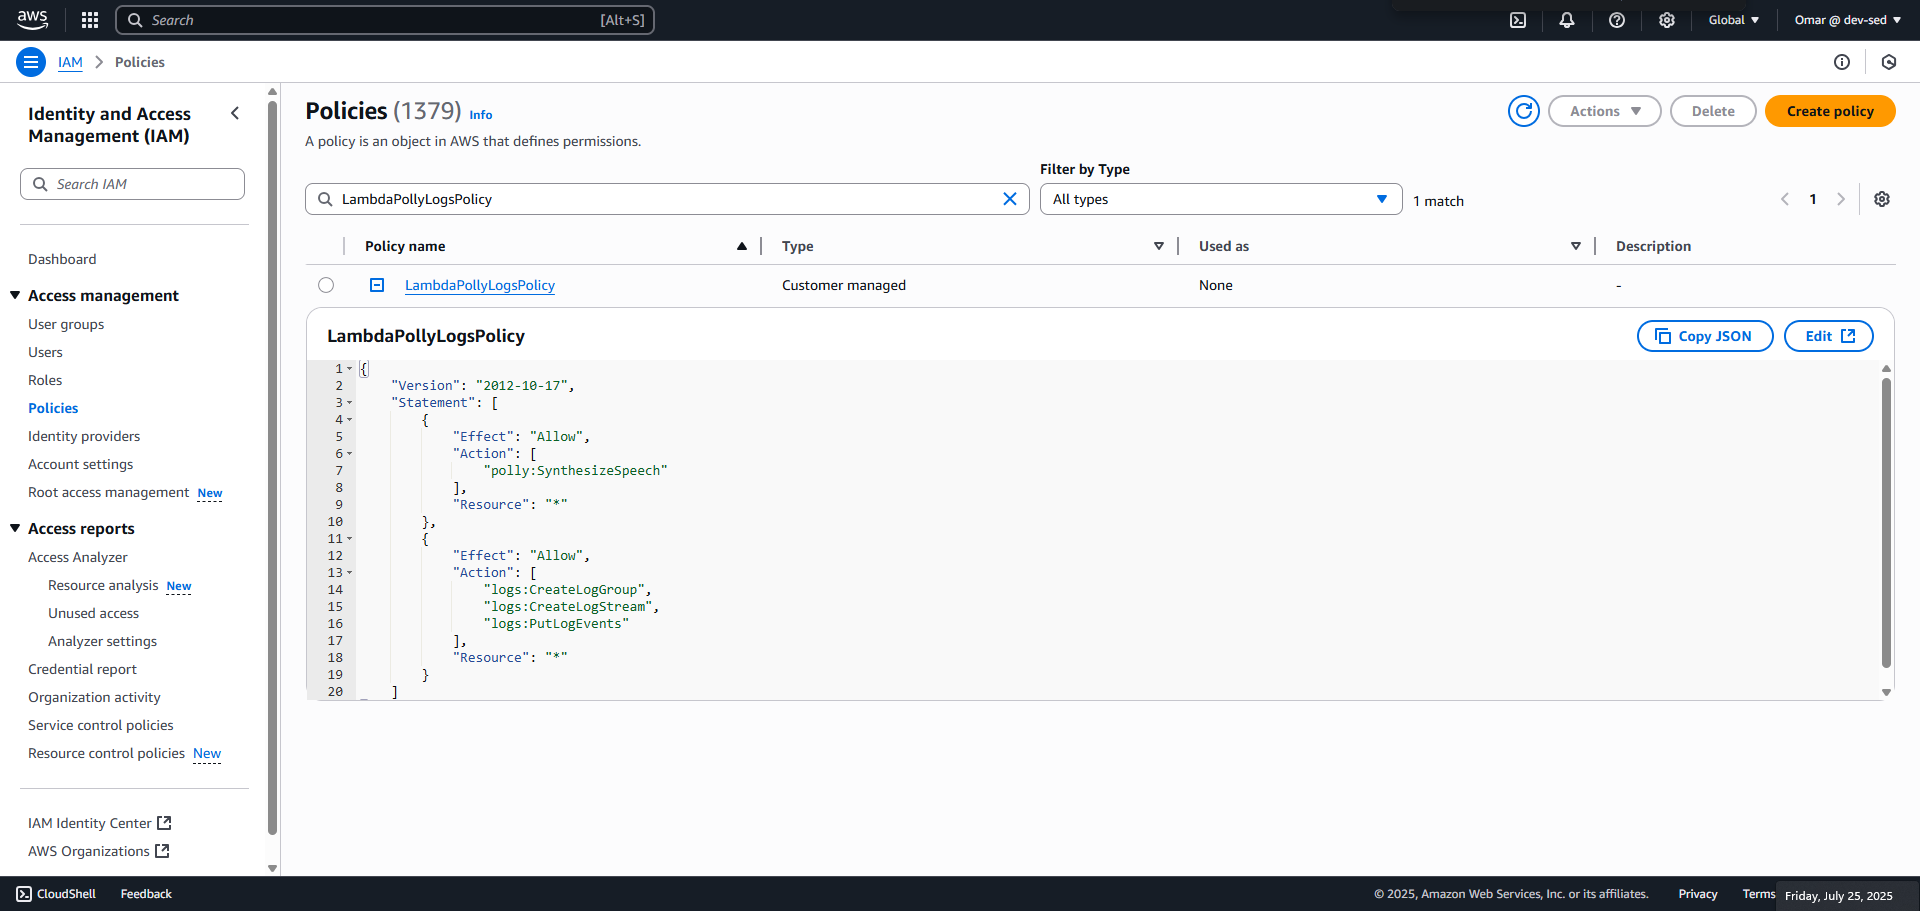Open the LambdaPollyLogsPolicy link
The image size is (1920, 911).
tap(480, 285)
